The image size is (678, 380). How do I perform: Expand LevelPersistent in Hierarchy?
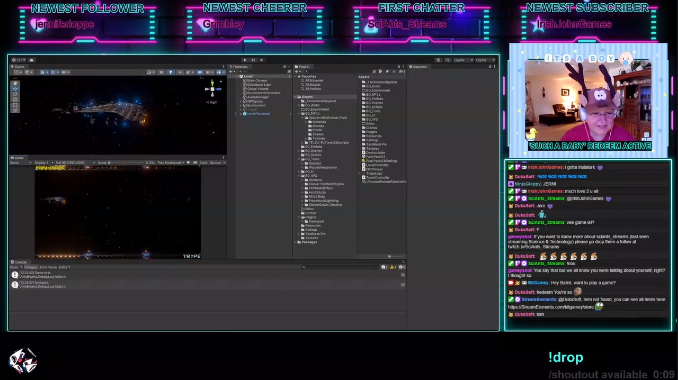tap(240, 114)
